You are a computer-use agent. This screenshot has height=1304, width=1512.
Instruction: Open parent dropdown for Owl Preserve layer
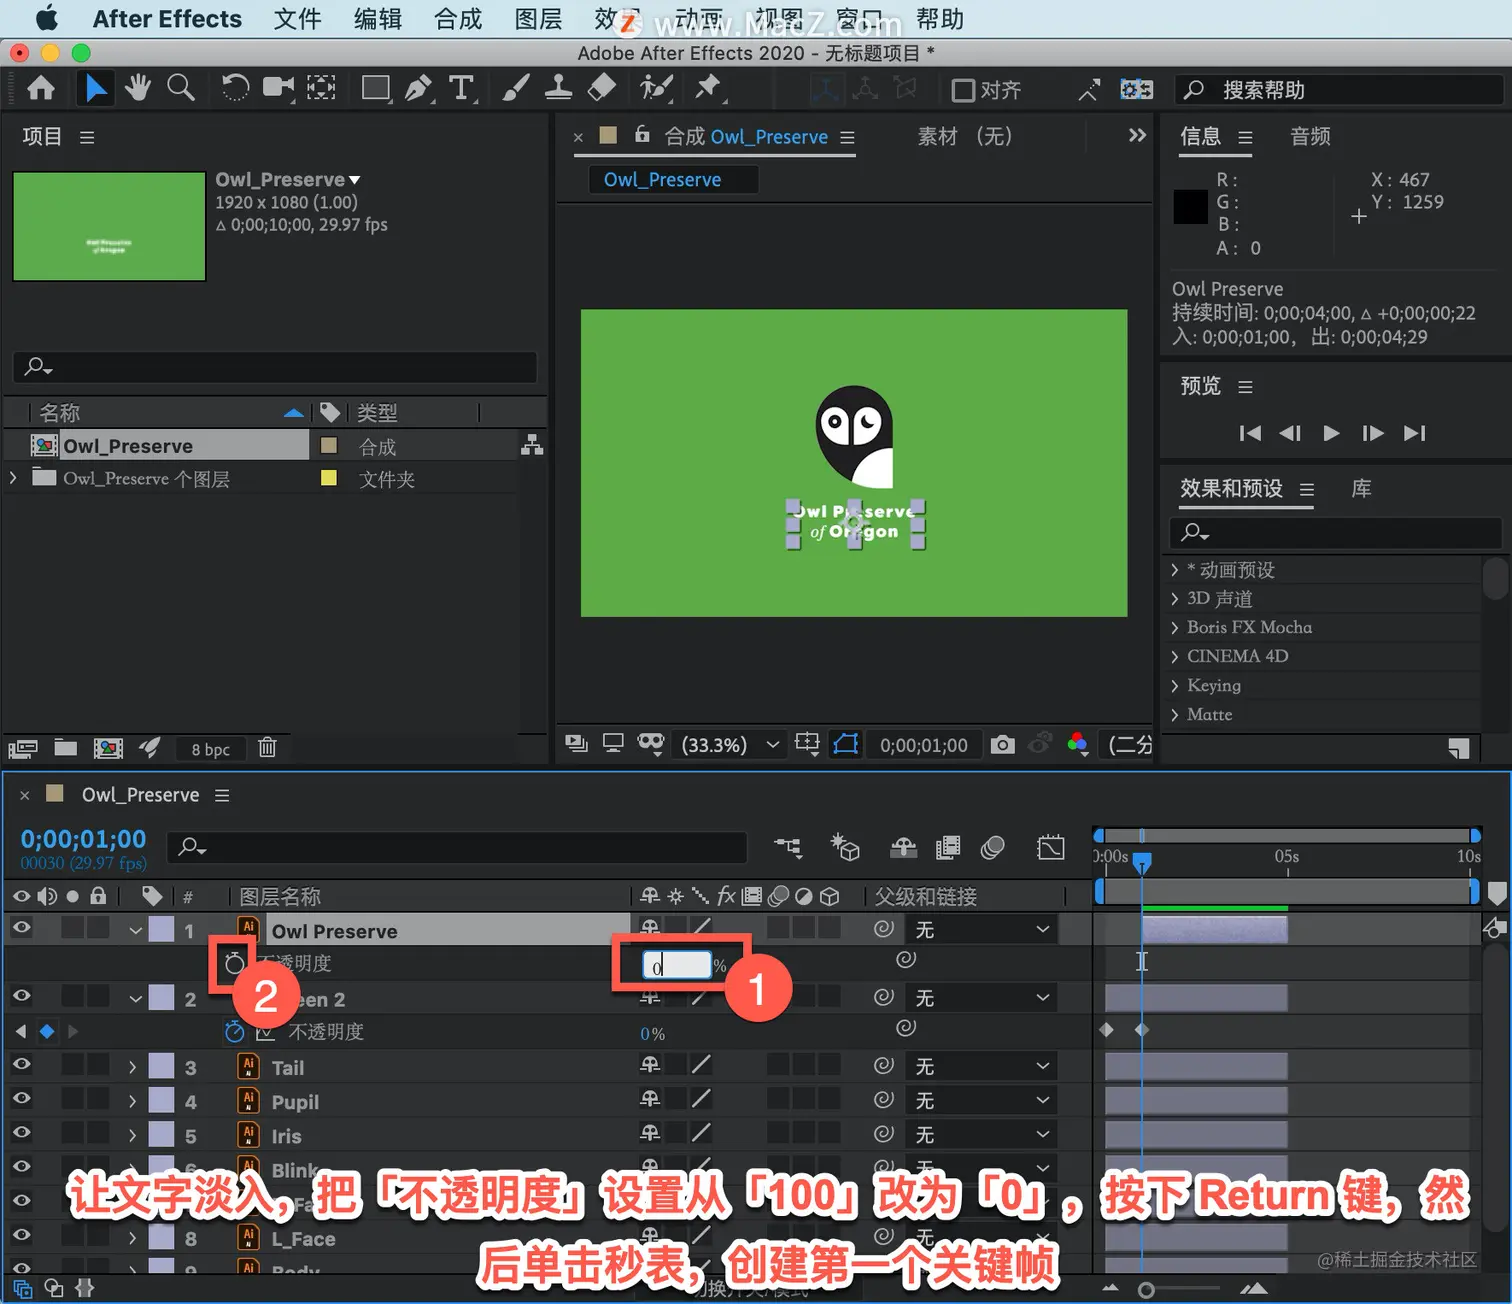click(982, 930)
